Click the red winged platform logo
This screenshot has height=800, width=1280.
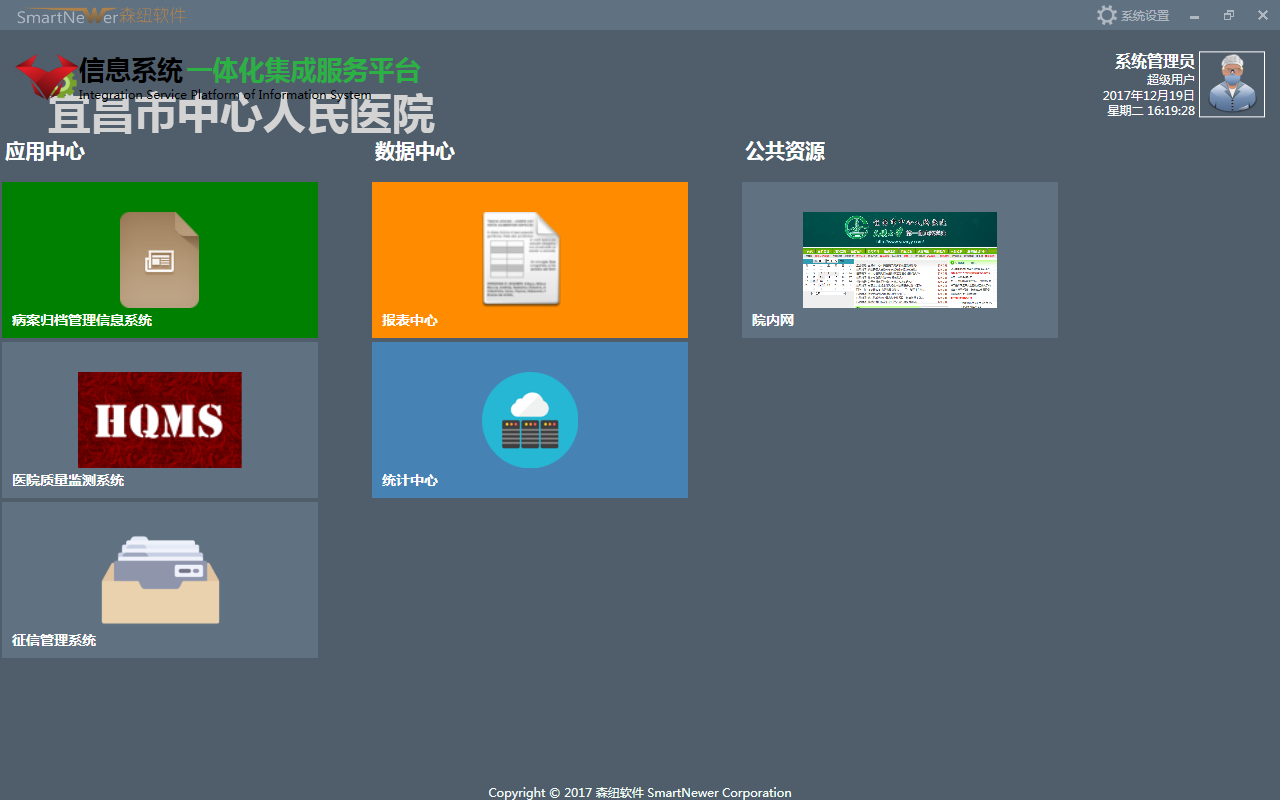click(x=45, y=76)
